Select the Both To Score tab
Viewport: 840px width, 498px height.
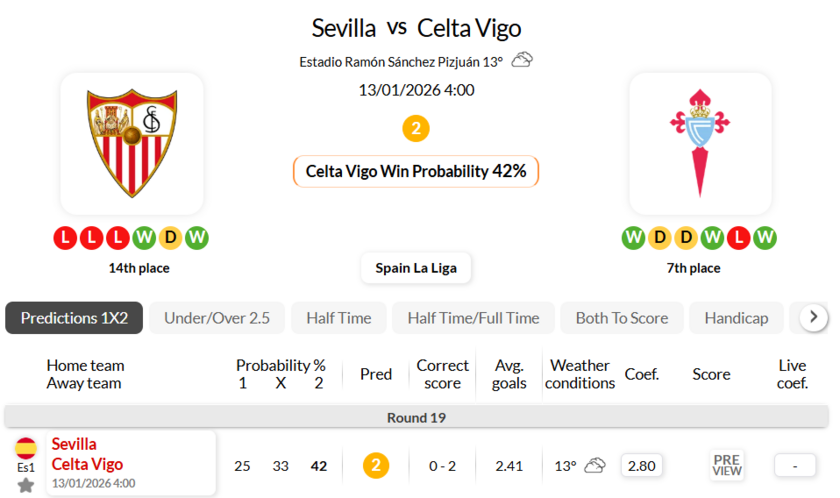[621, 318]
